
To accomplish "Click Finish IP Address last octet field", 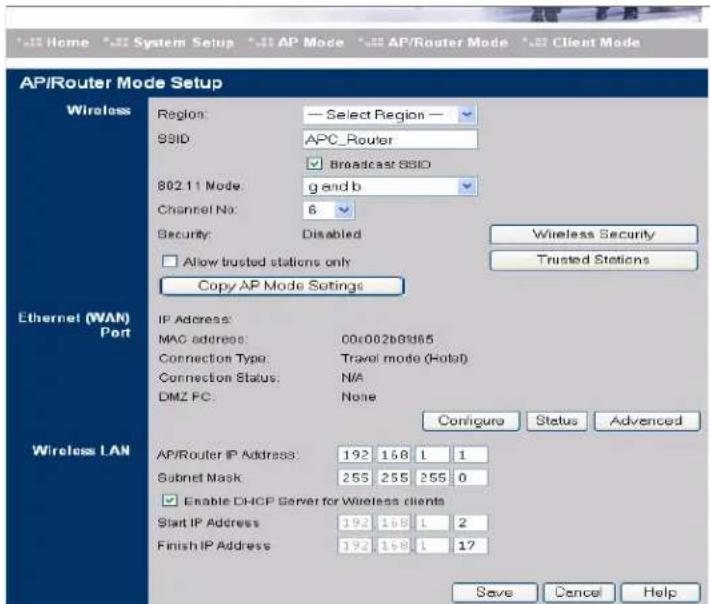I will point(470,546).
